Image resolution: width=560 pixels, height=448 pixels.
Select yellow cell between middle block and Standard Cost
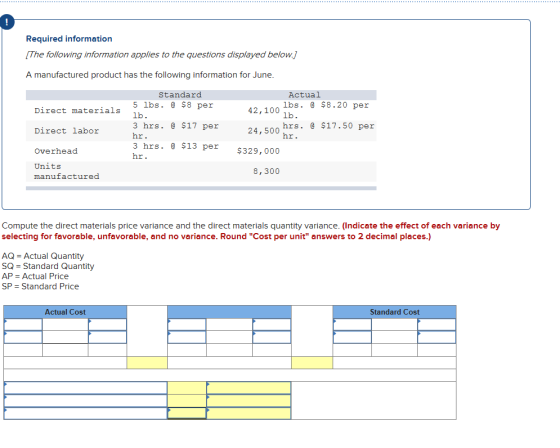[x=312, y=363]
